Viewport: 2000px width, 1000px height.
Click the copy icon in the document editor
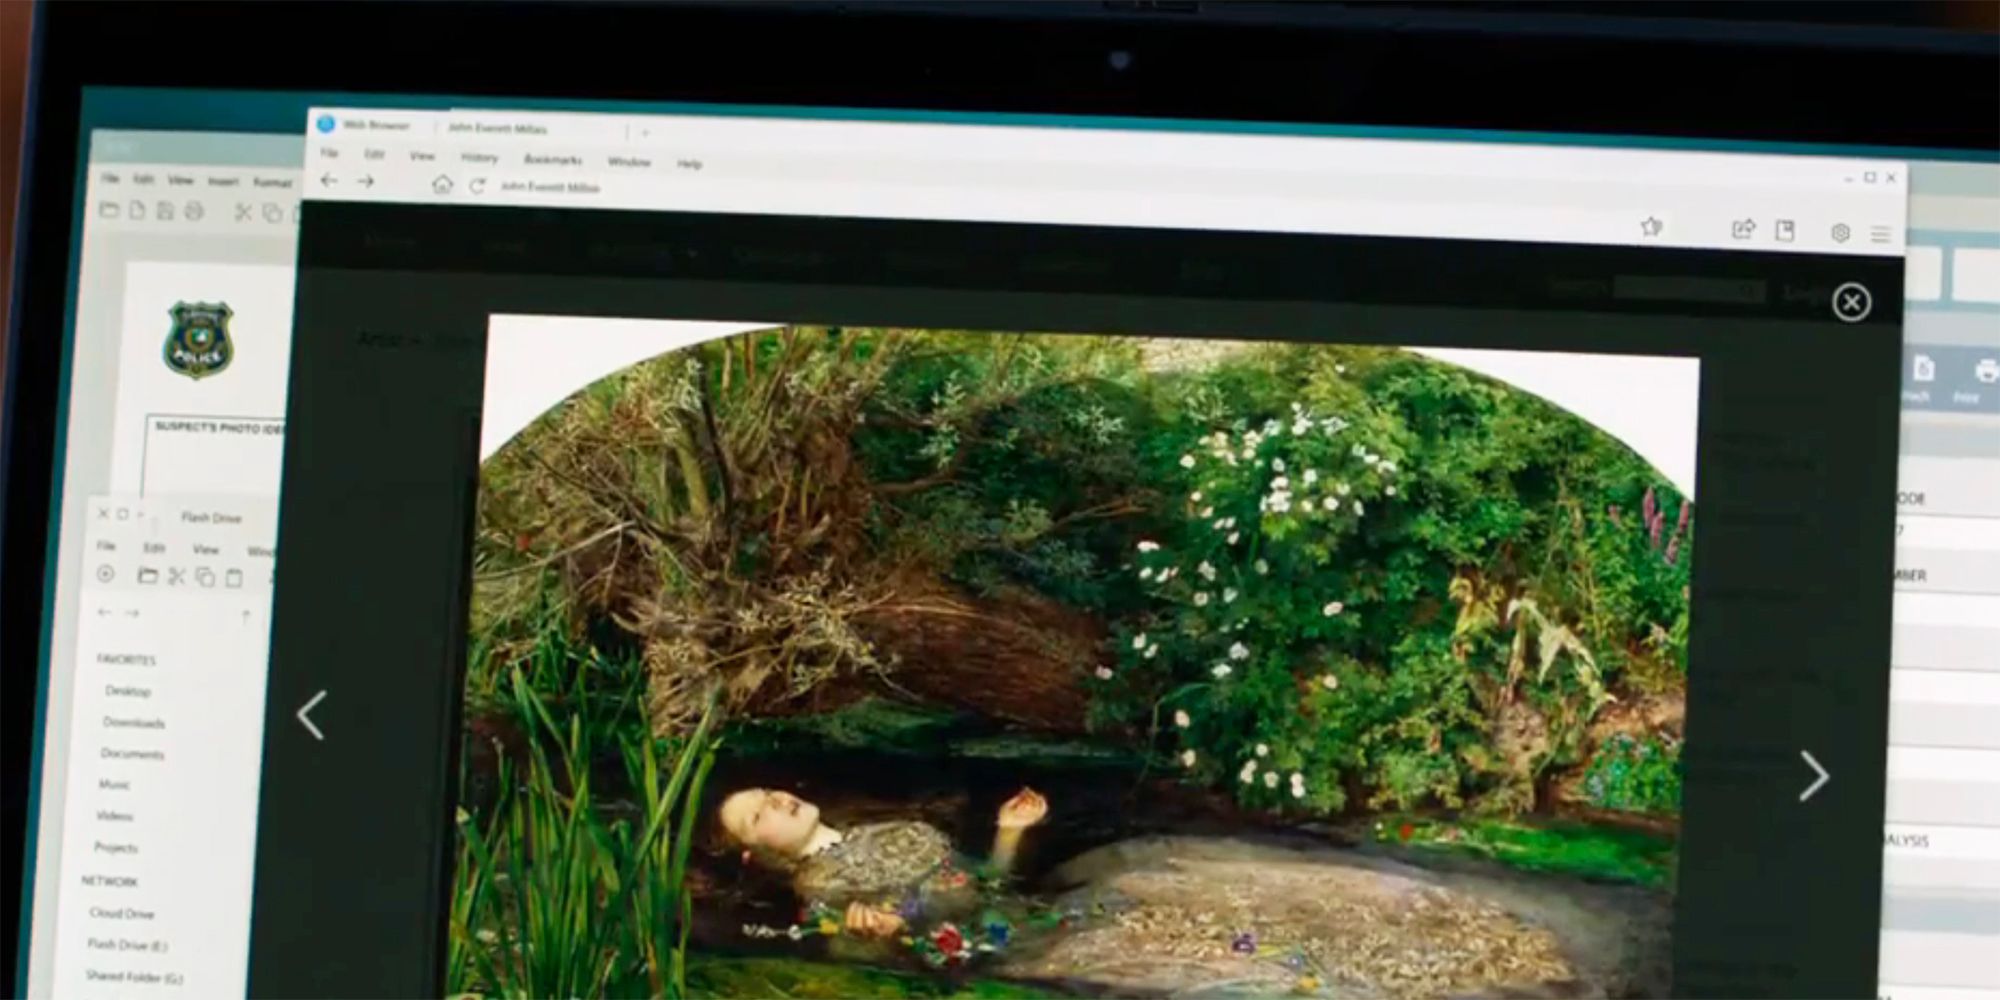272,213
